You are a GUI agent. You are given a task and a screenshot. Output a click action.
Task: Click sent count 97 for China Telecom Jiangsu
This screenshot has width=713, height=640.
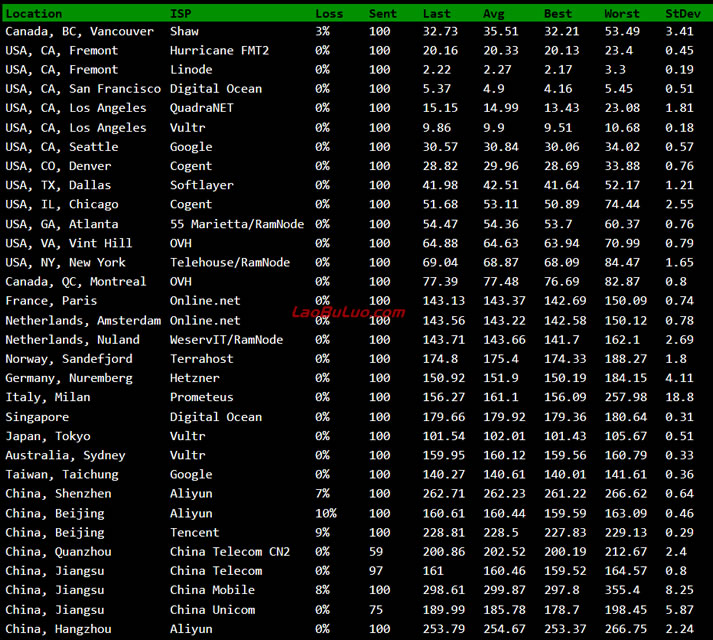(x=376, y=570)
